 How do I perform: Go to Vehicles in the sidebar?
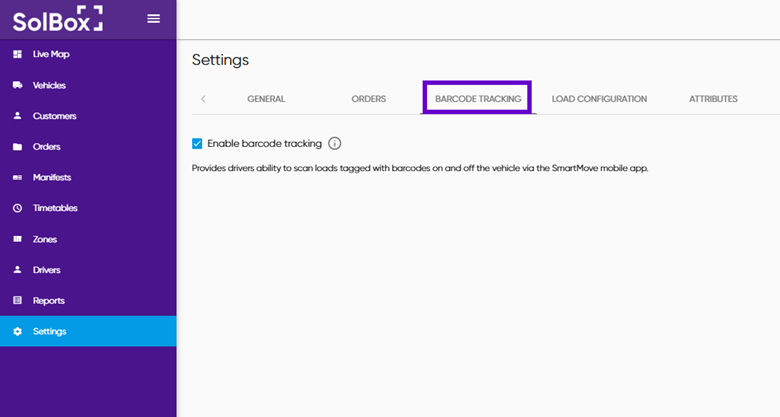pyautogui.click(x=88, y=85)
